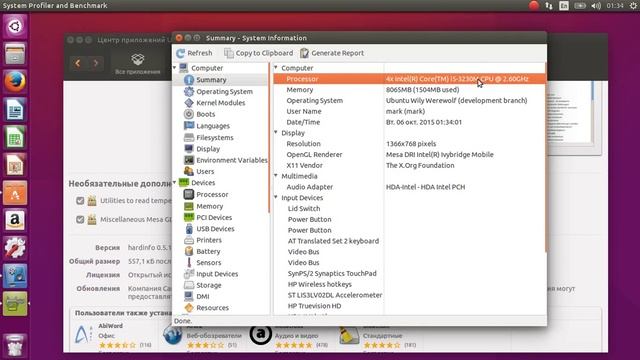Open the Filesystems sidebar entry

pyautogui.click(x=215, y=138)
